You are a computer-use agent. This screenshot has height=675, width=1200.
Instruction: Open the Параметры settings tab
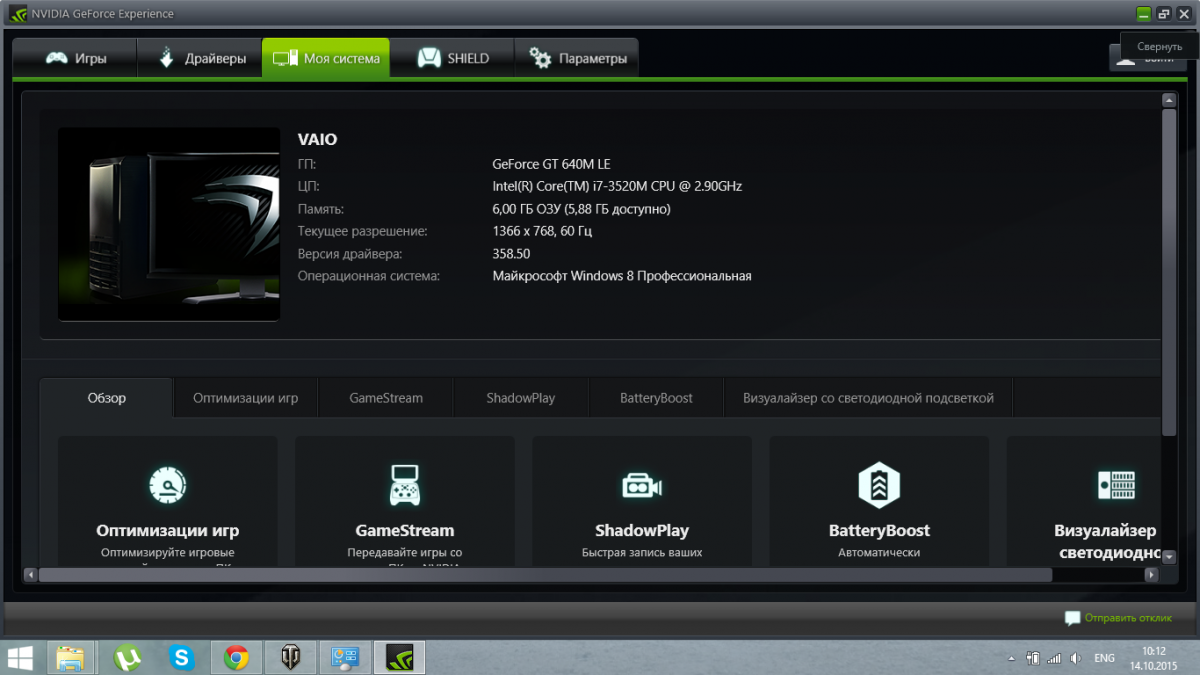578,58
